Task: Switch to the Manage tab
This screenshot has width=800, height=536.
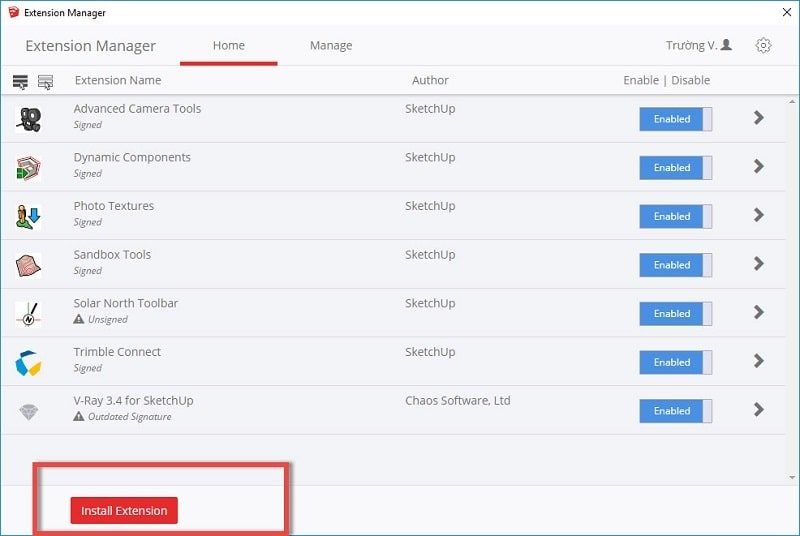Action: 330,46
